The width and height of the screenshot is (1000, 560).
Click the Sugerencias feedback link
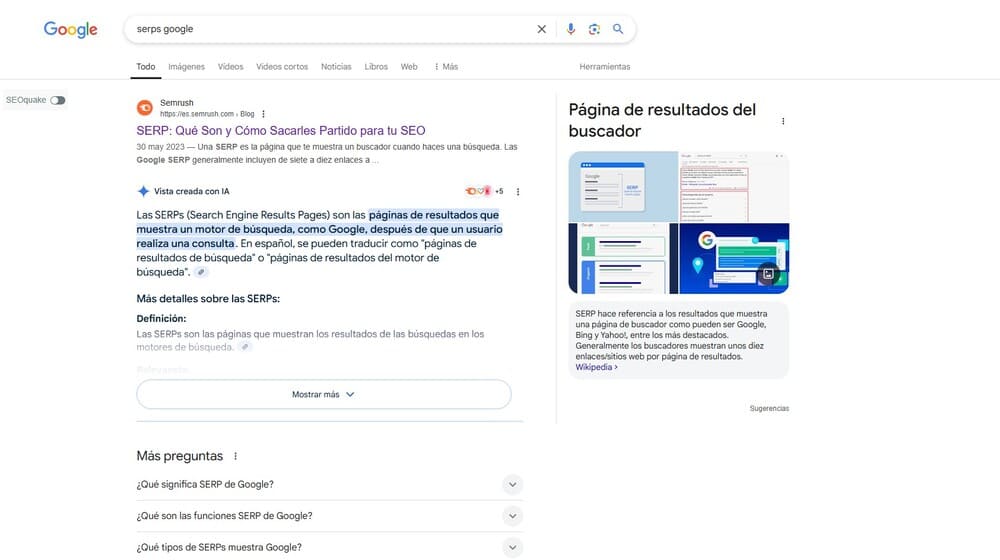[769, 408]
